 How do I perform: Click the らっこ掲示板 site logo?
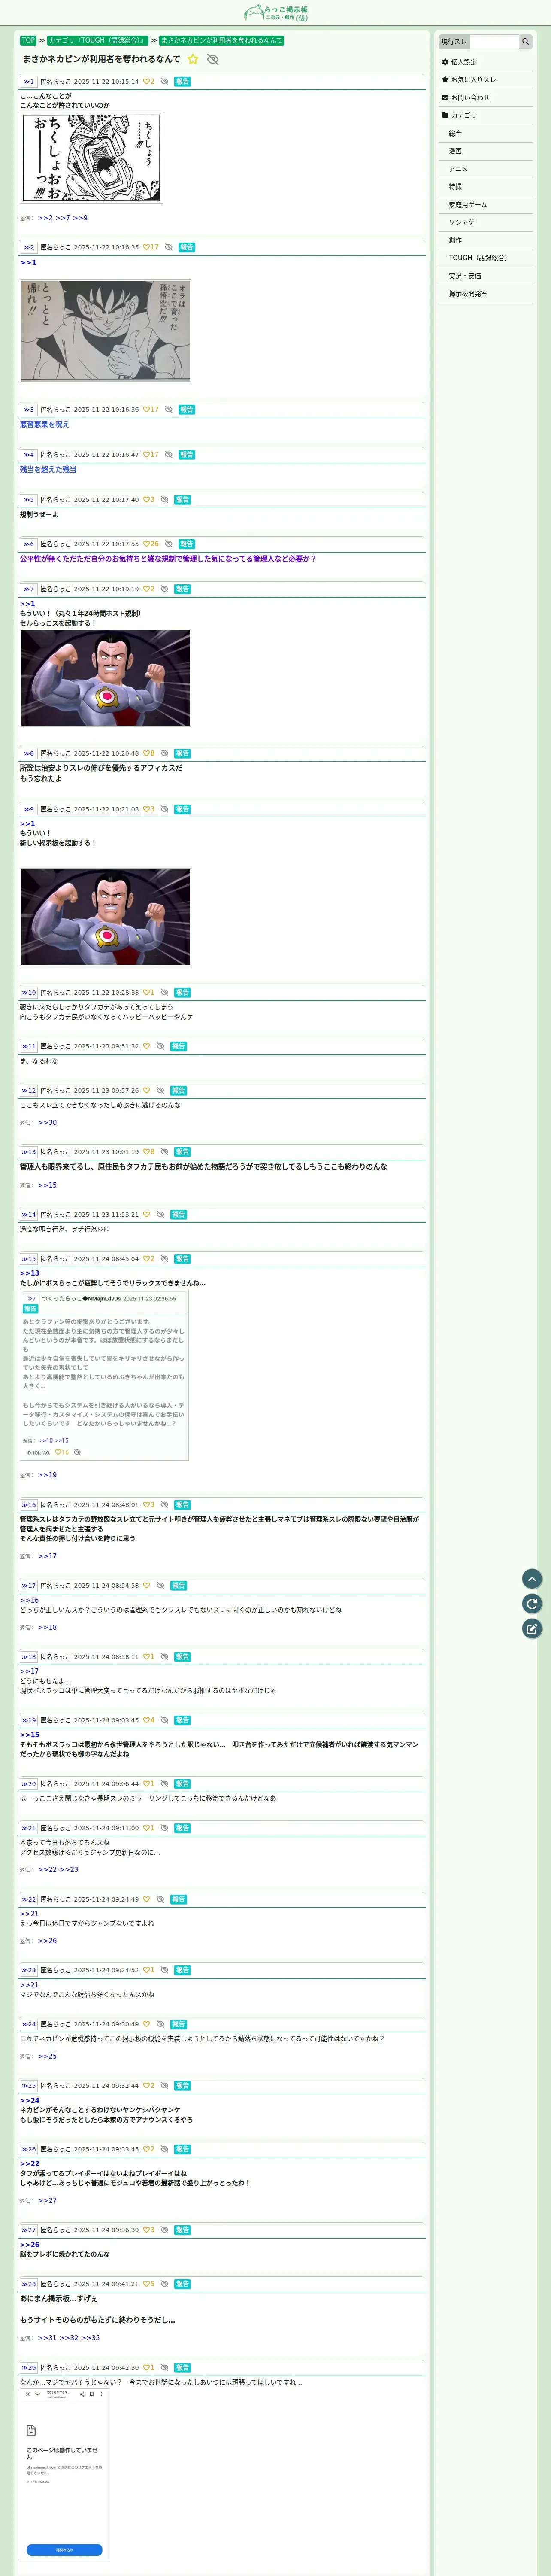(x=275, y=13)
